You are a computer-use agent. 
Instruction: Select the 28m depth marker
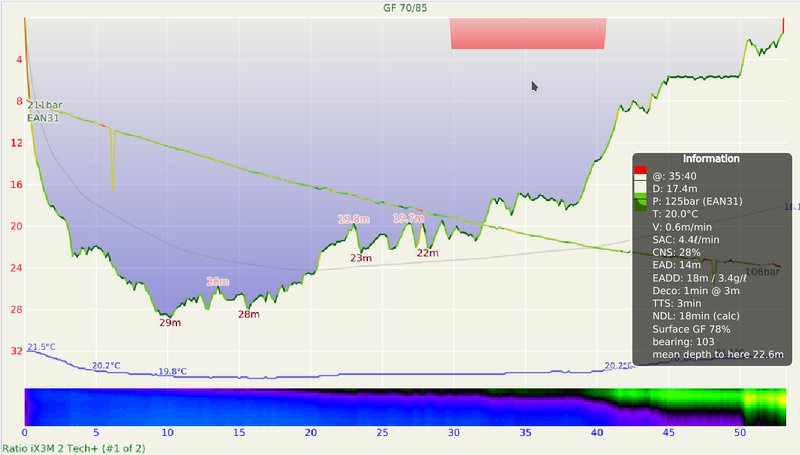(248, 315)
